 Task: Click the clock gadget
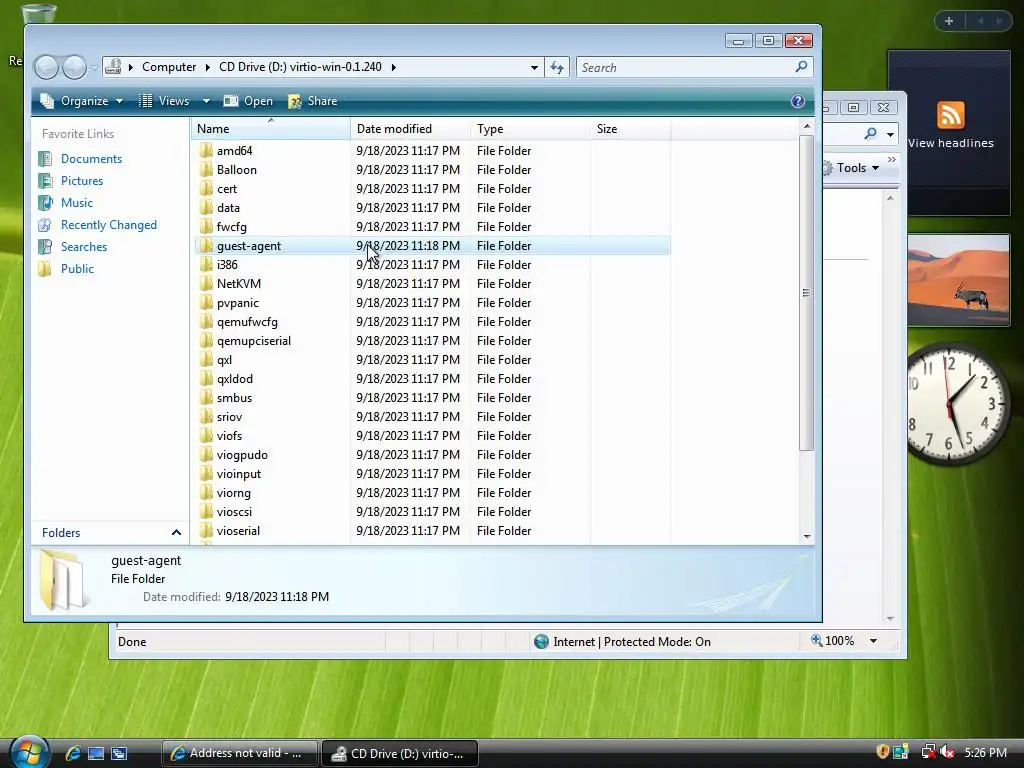click(956, 404)
